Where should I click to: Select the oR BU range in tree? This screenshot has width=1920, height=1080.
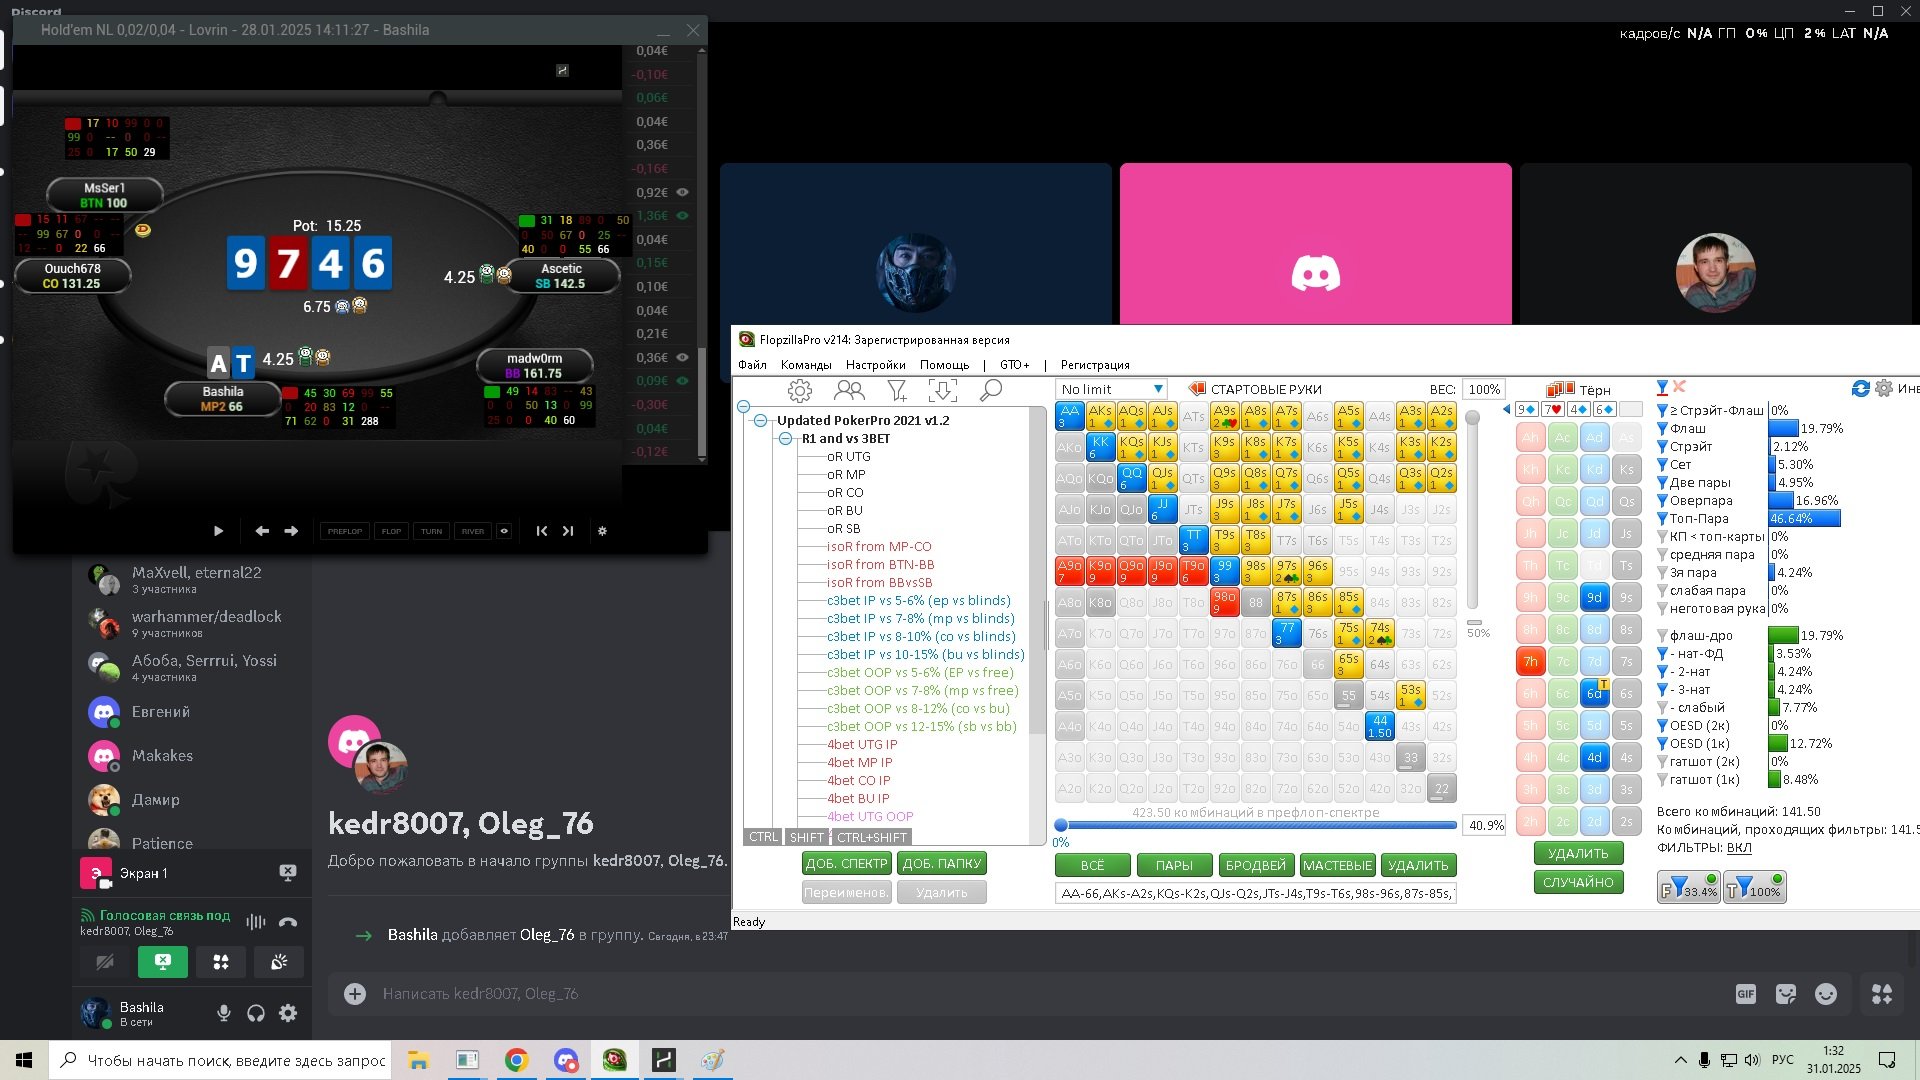click(844, 511)
